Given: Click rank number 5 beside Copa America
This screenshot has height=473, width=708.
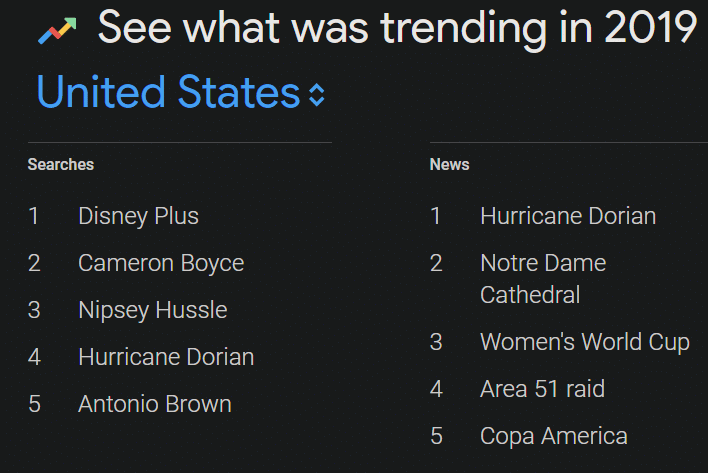Looking at the screenshot, I should click(x=436, y=436).
